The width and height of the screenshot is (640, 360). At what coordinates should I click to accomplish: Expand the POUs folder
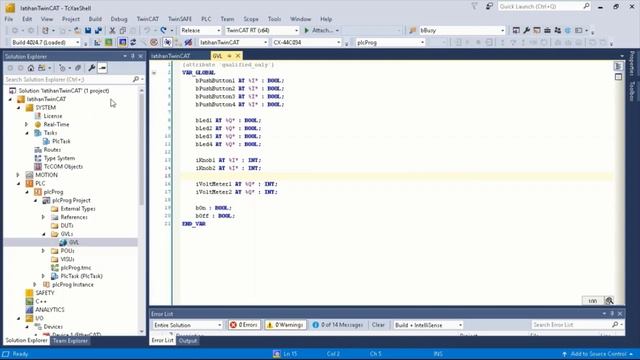[43, 251]
